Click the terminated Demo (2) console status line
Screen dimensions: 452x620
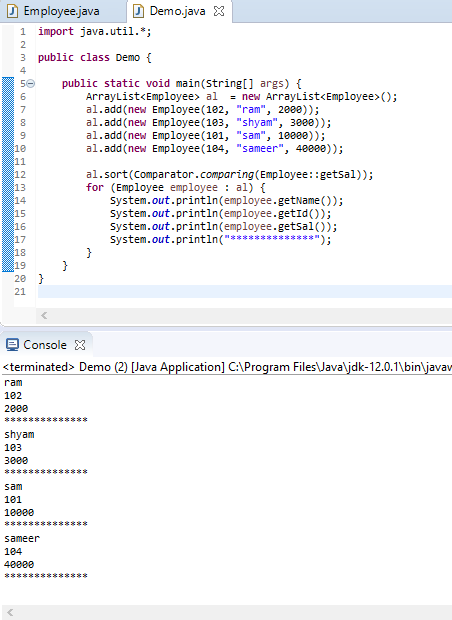tap(227, 367)
